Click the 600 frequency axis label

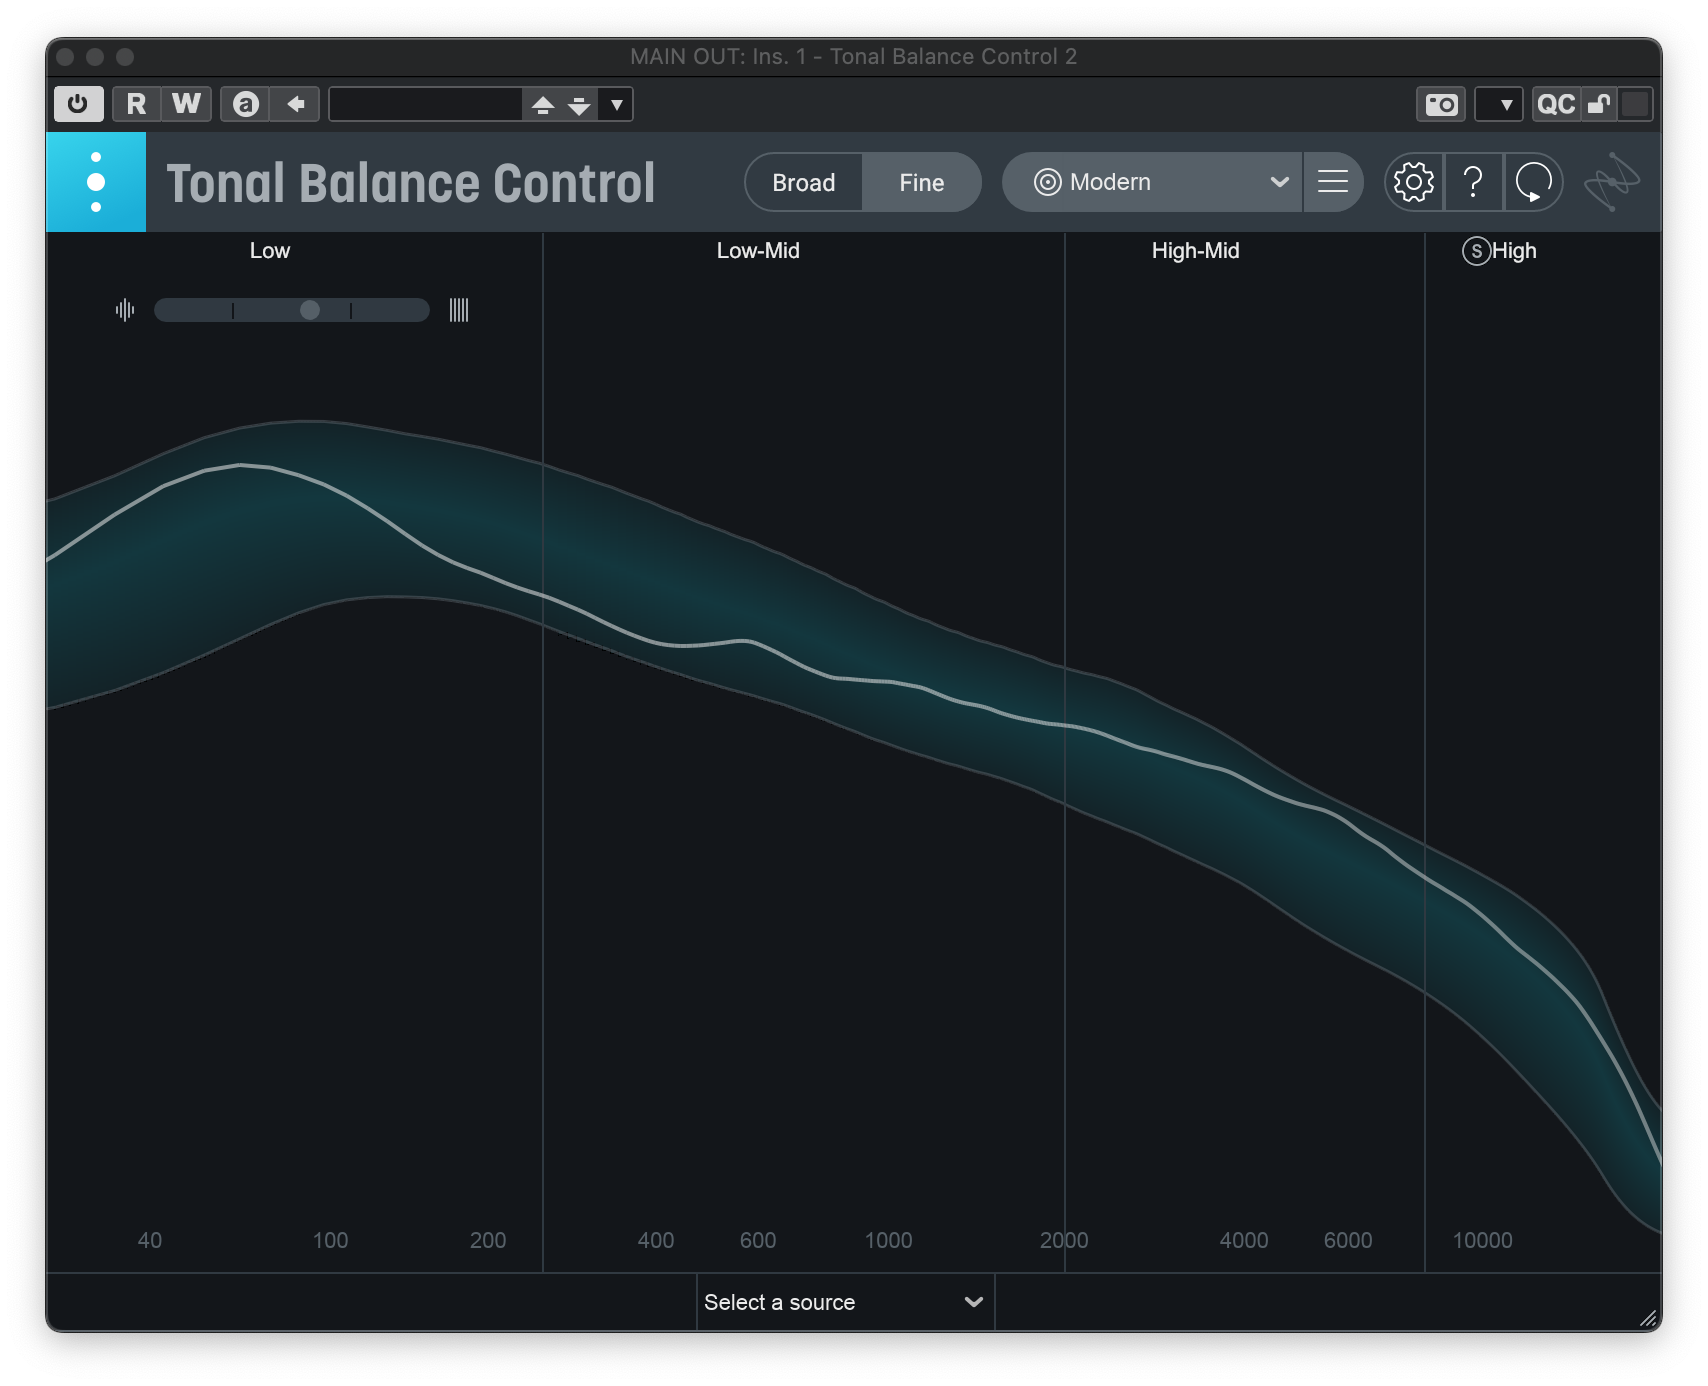758,1240
